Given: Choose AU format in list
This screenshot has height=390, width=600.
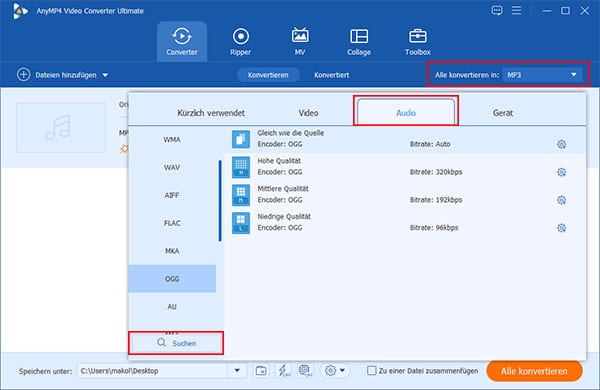Looking at the screenshot, I should pyautogui.click(x=172, y=307).
